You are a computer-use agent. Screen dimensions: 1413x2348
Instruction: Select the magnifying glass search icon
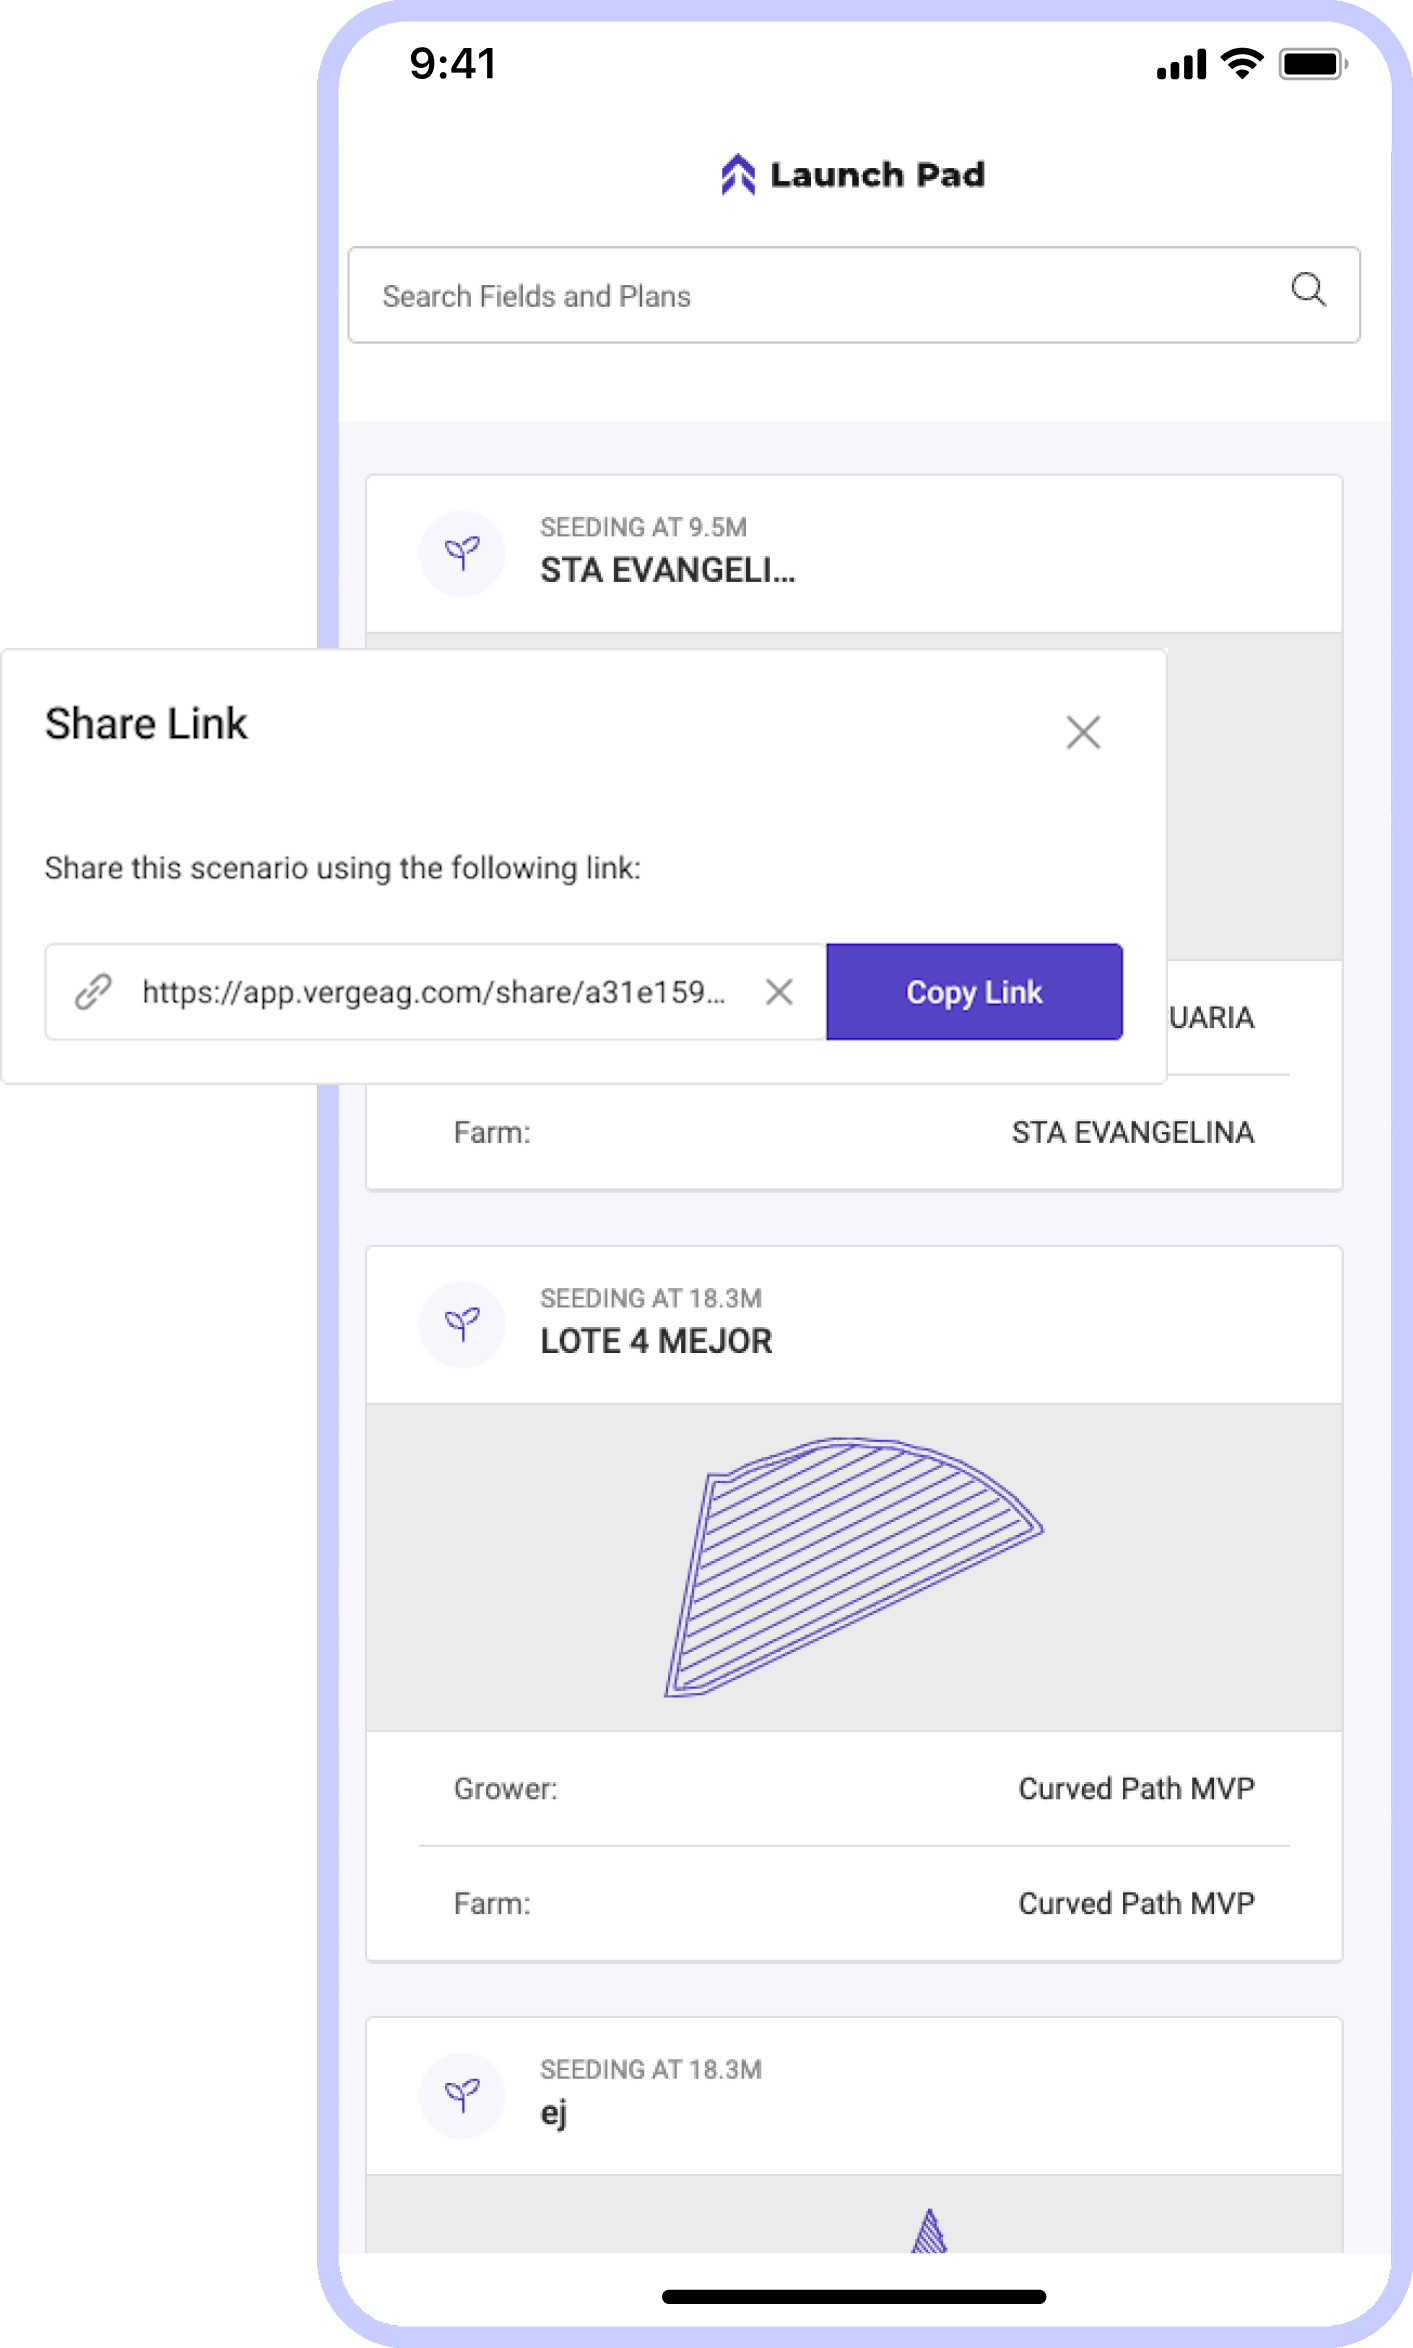coord(1309,291)
